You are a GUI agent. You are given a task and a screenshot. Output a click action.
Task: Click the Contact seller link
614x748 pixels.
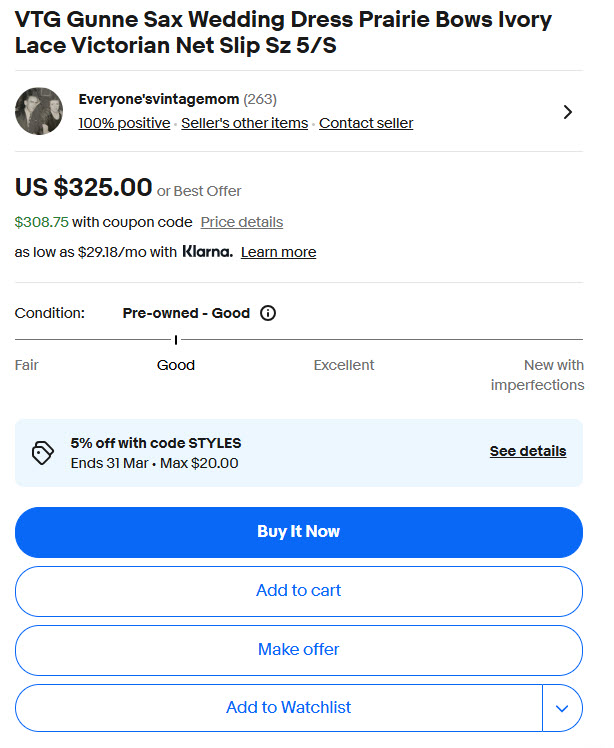366,124
